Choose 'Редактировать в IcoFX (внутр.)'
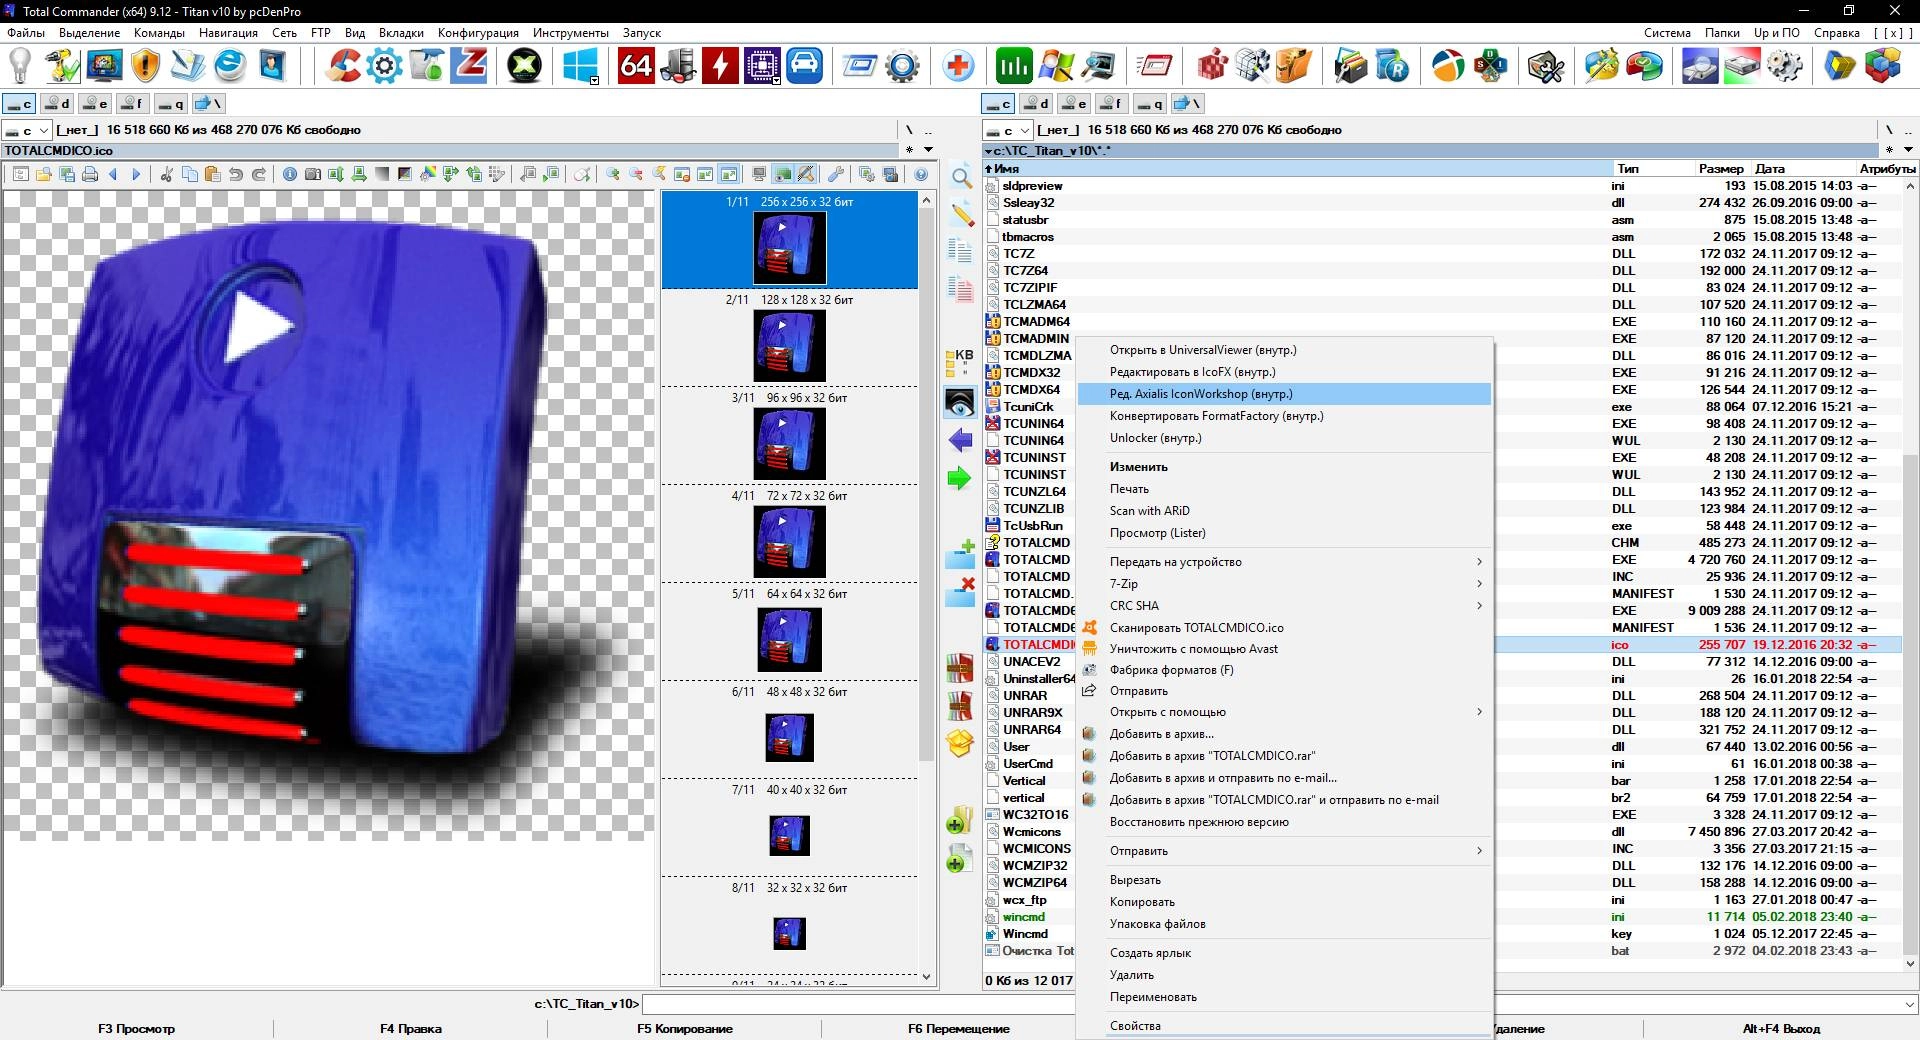The width and height of the screenshot is (1920, 1040). (x=1285, y=372)
